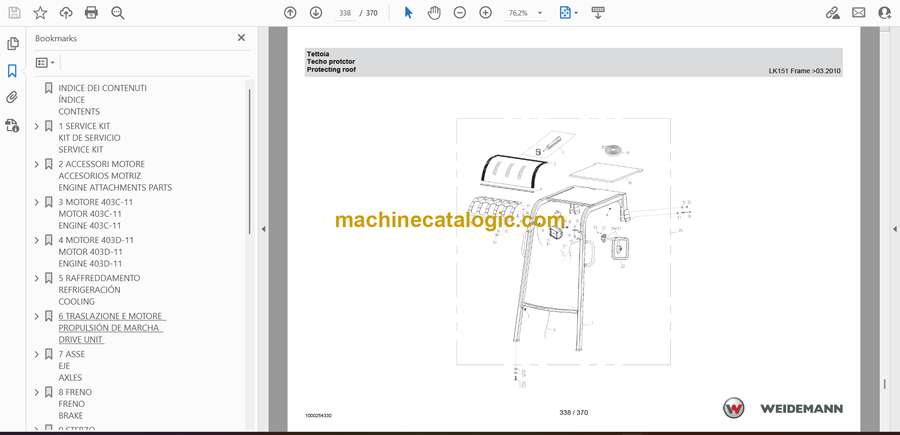Collapse the left navigation pane handle

[x=263, y=229]
